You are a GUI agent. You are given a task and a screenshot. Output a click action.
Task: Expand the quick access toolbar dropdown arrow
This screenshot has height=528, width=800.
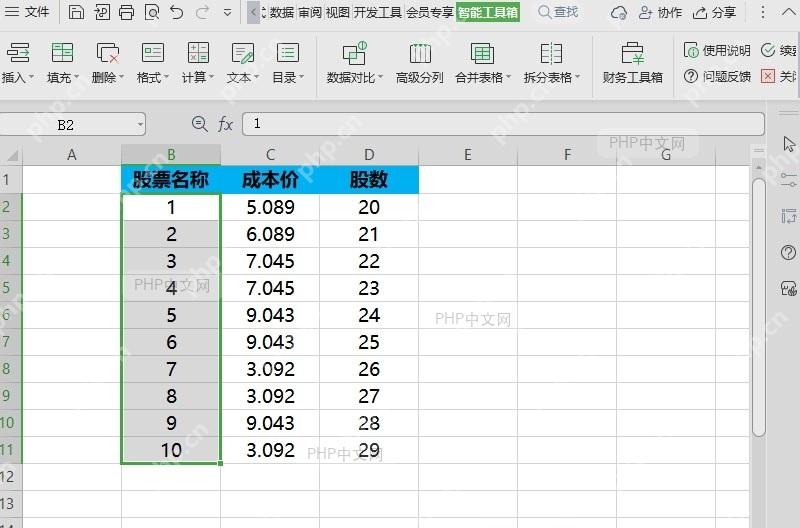[228, 12]
